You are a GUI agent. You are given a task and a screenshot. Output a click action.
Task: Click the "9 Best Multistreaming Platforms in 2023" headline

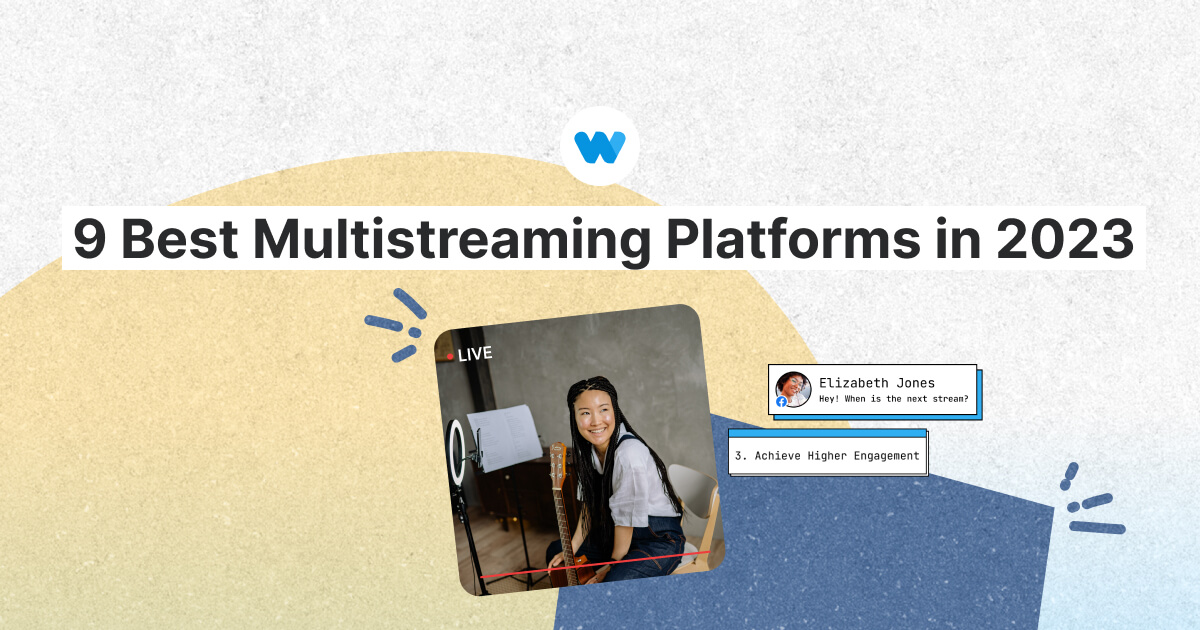point(603,238)
